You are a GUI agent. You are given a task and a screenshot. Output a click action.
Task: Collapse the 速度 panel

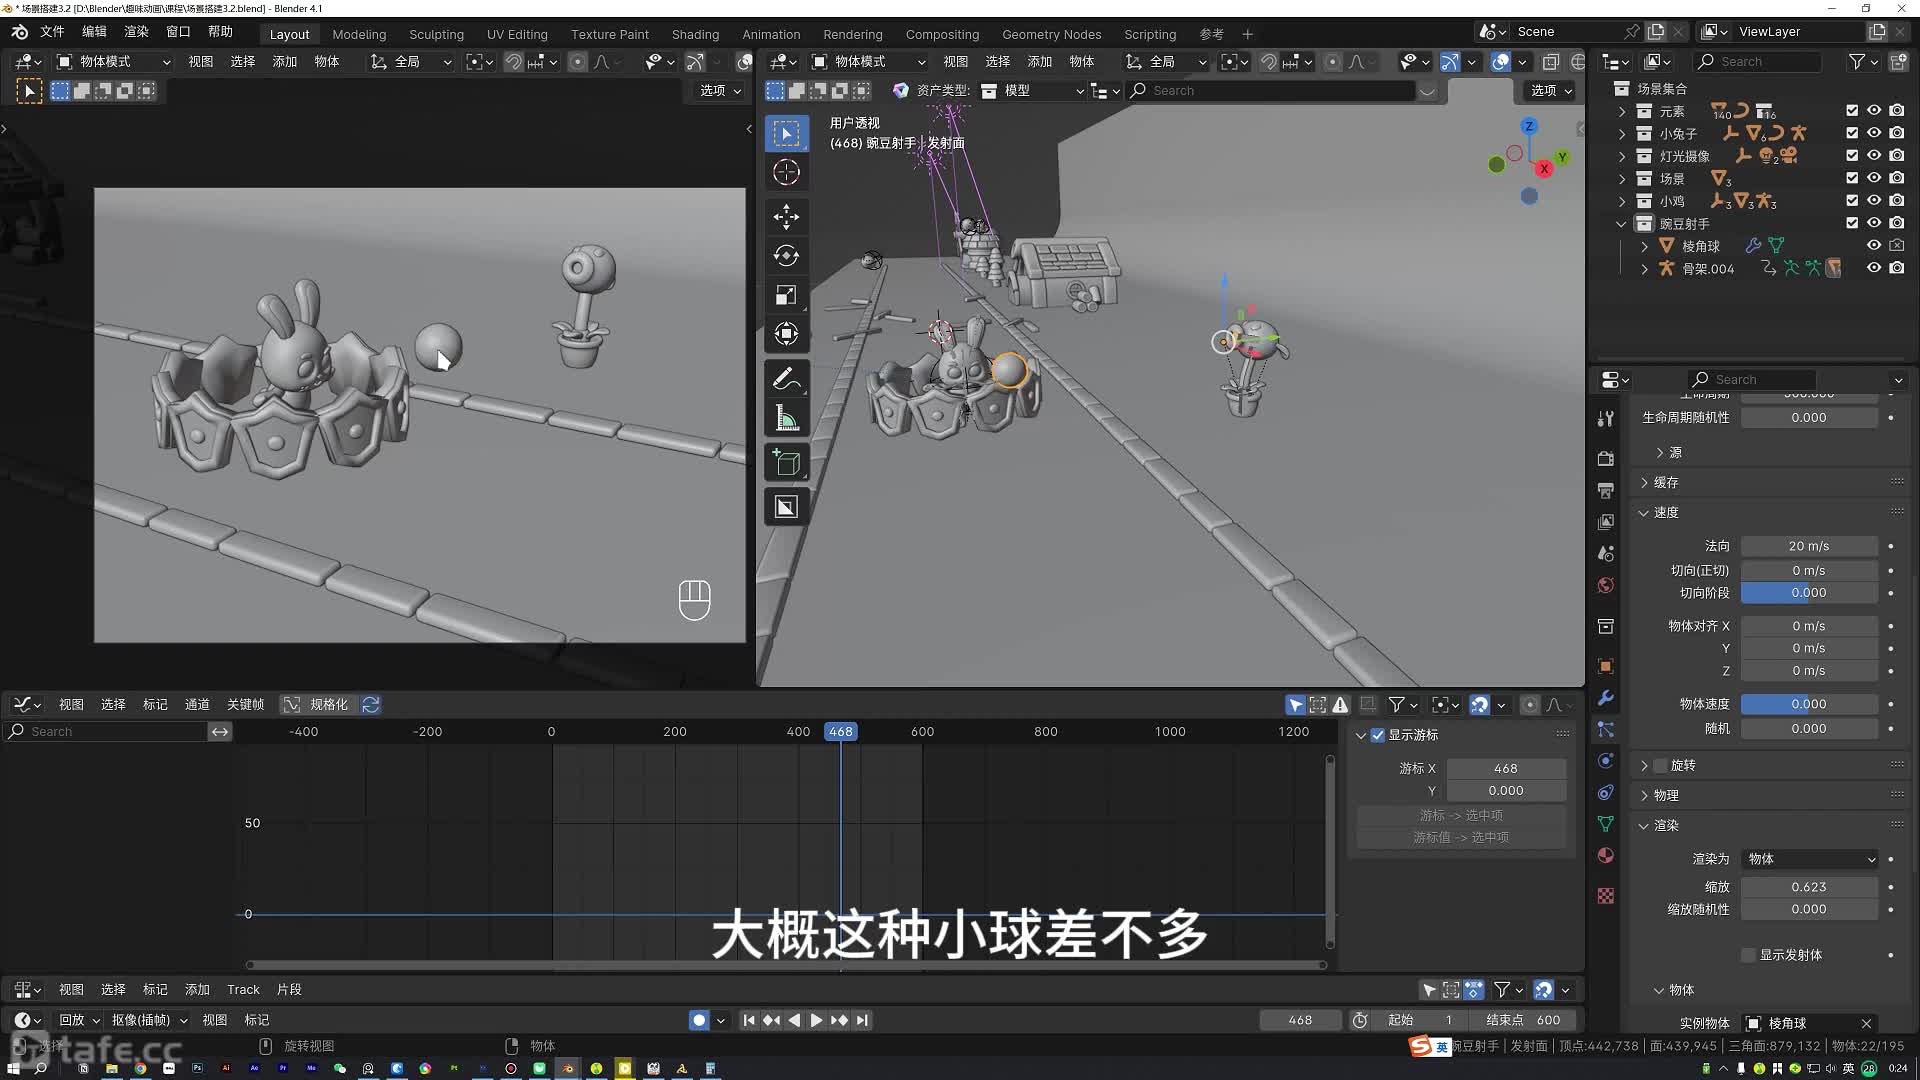(x=1666, y=512)
